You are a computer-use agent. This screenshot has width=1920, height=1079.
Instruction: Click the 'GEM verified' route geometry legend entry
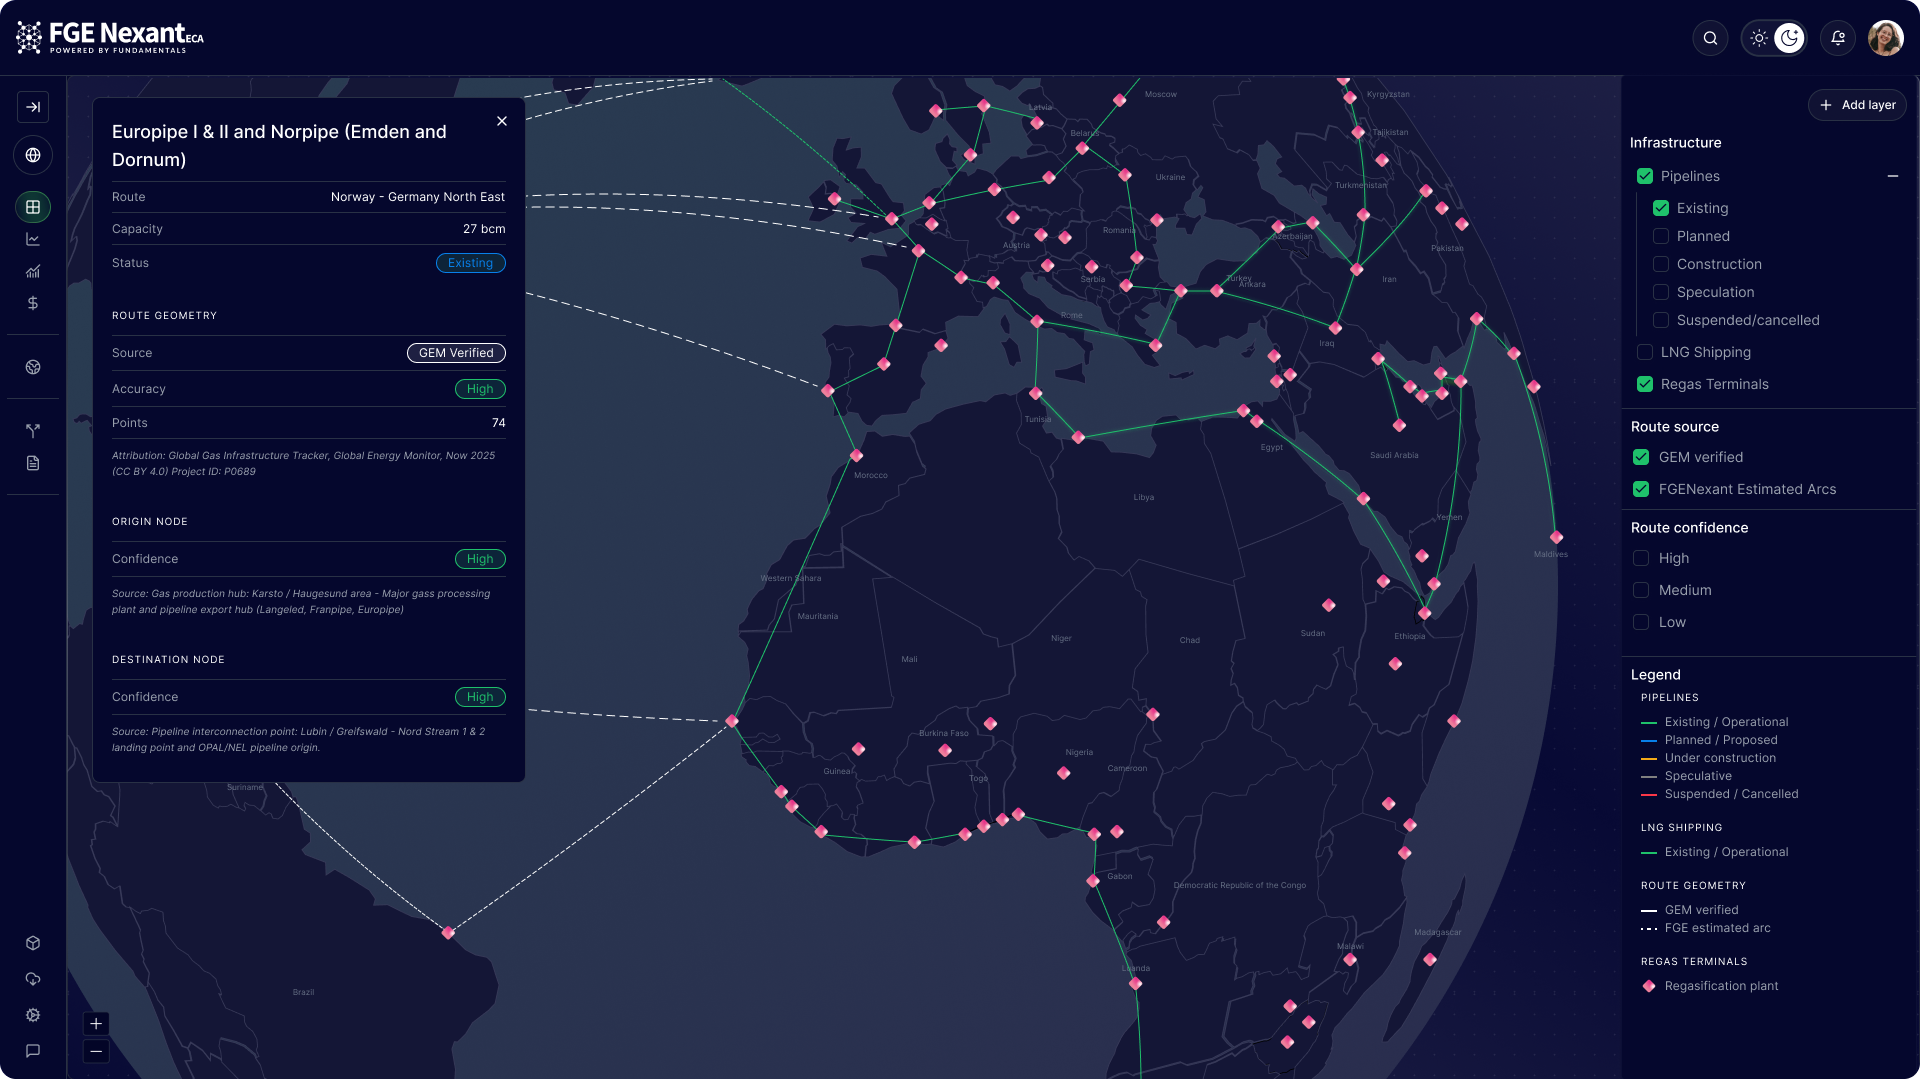(1701, 910)
